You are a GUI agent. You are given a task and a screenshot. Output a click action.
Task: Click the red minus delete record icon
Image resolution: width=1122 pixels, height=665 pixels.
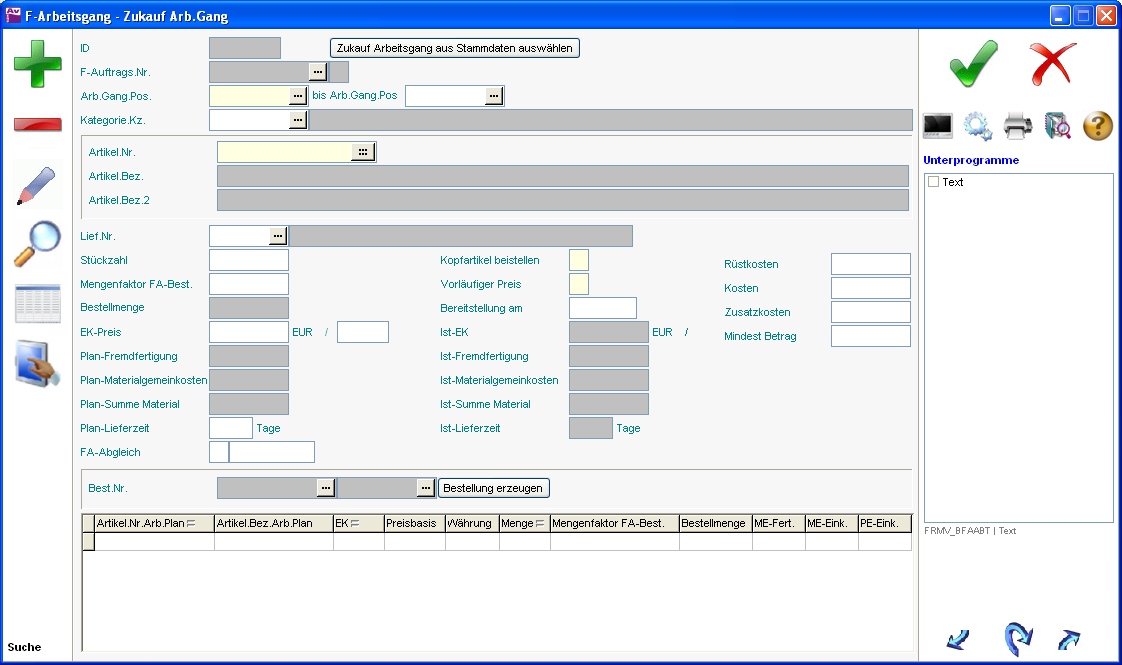[x=37, y=124]
